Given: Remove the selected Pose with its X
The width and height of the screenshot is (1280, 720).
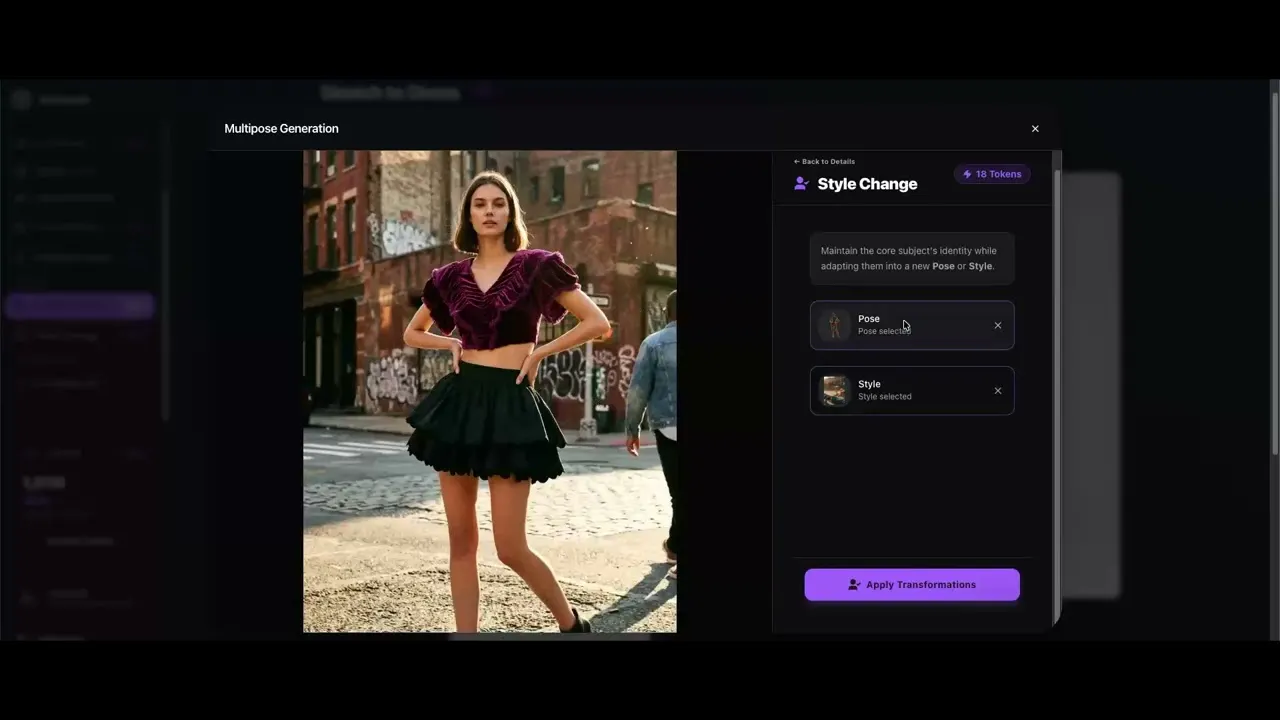Looking at the screenshot, I should click(x=997, y=325).
